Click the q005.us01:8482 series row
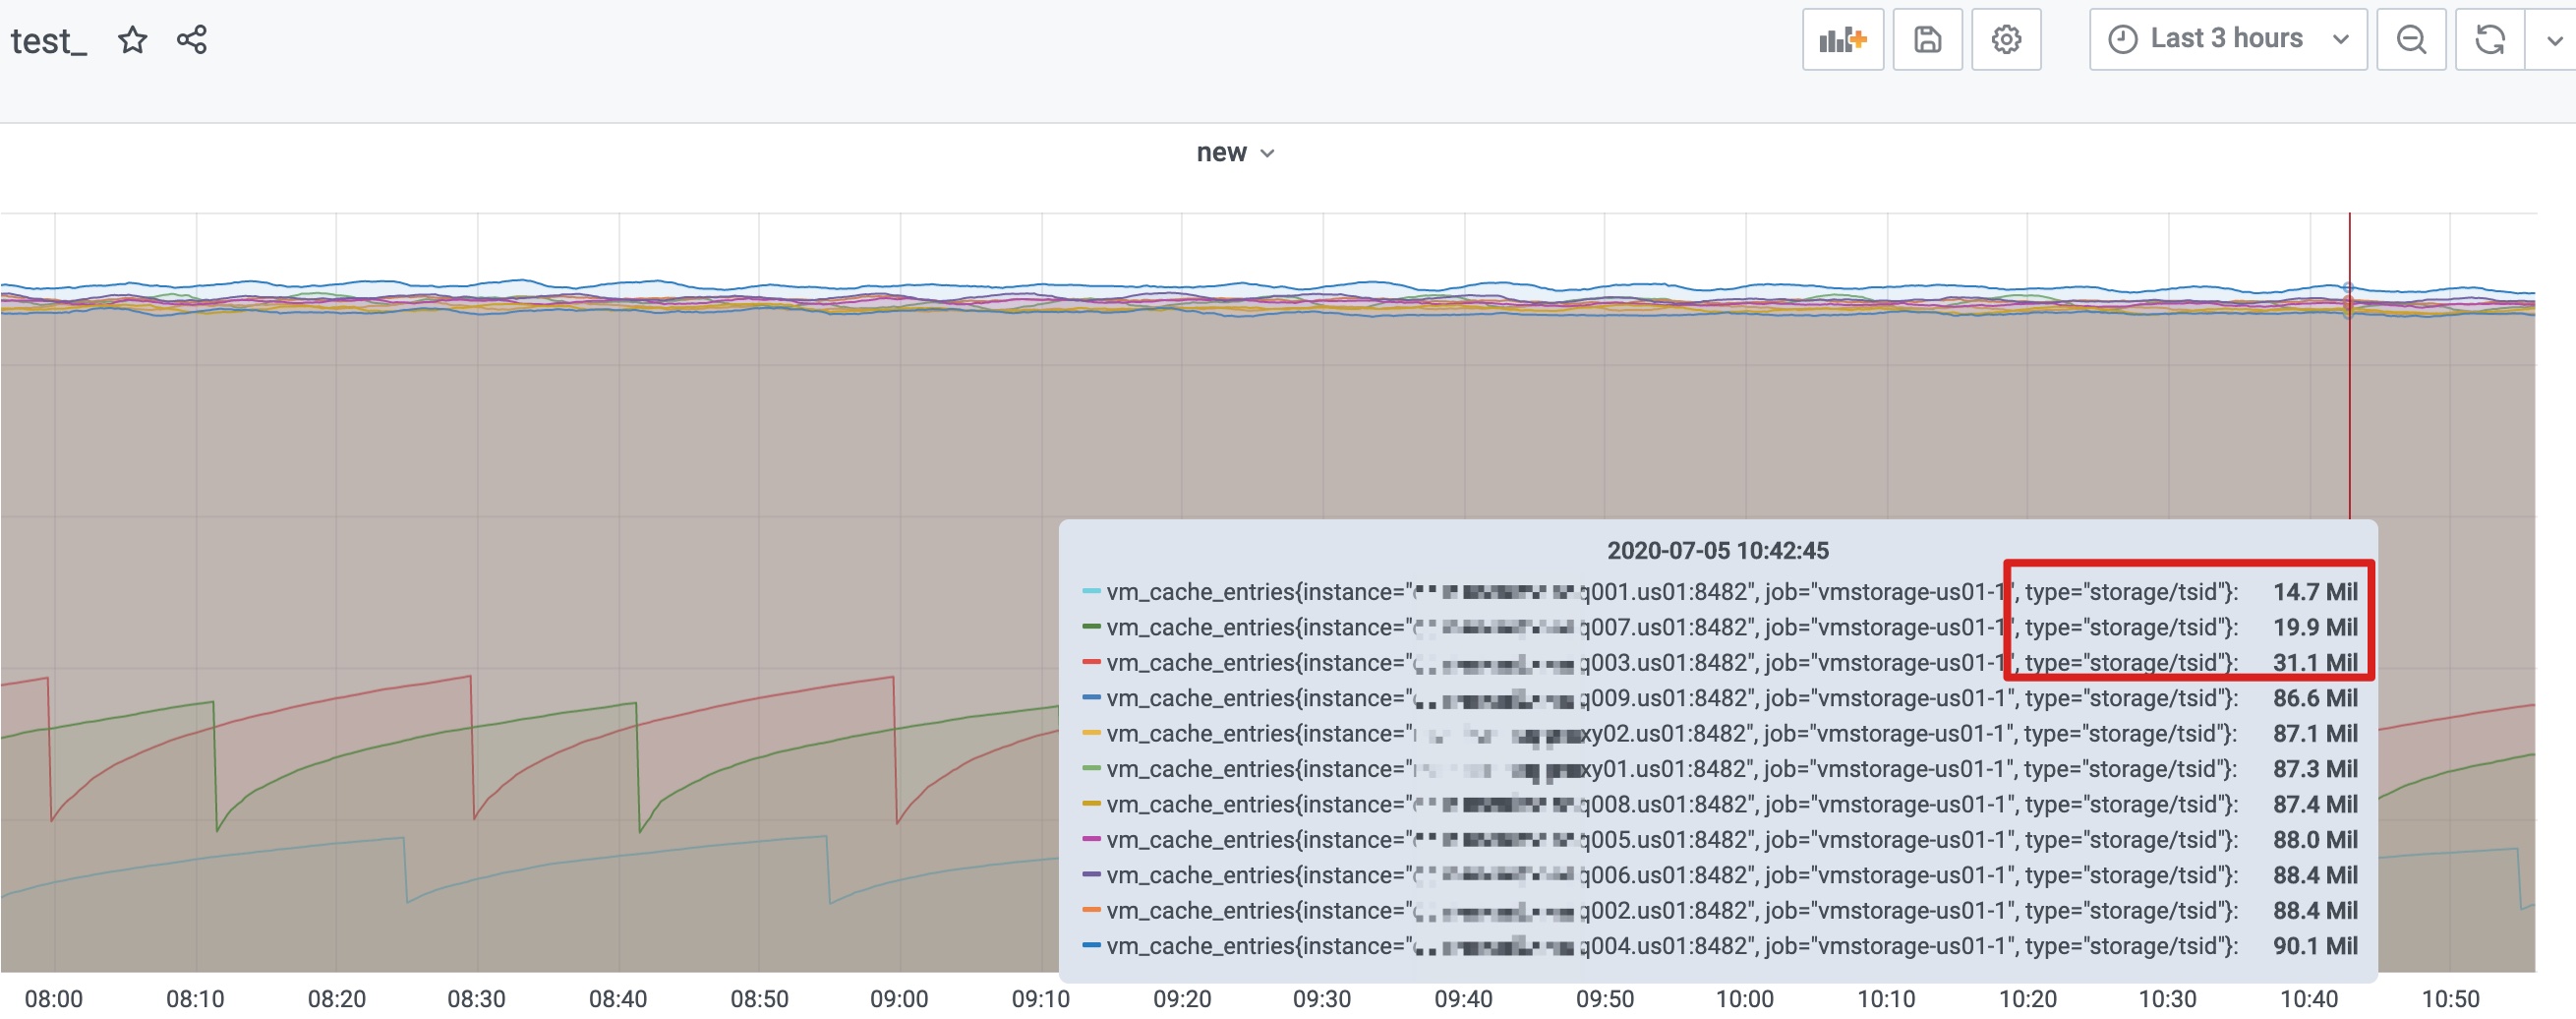 [1719, 840]
